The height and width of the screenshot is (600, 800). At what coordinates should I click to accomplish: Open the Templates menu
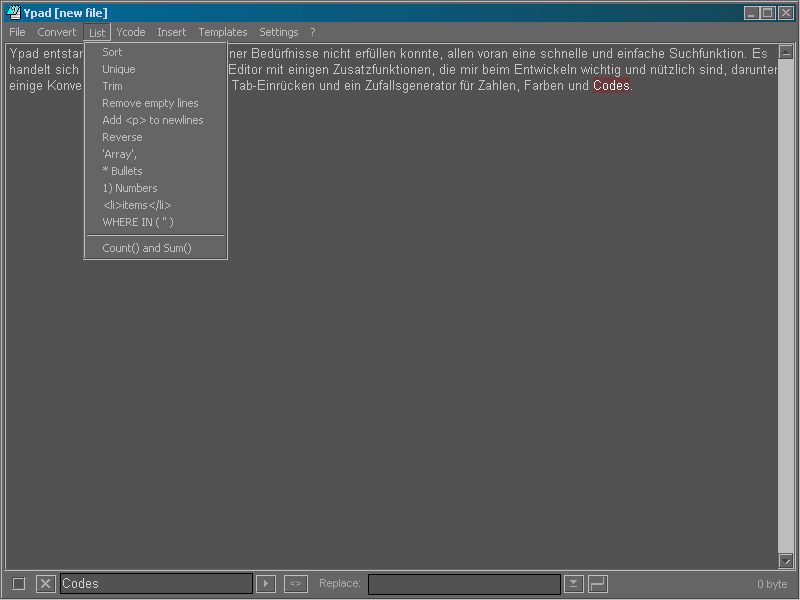(222, 32)
